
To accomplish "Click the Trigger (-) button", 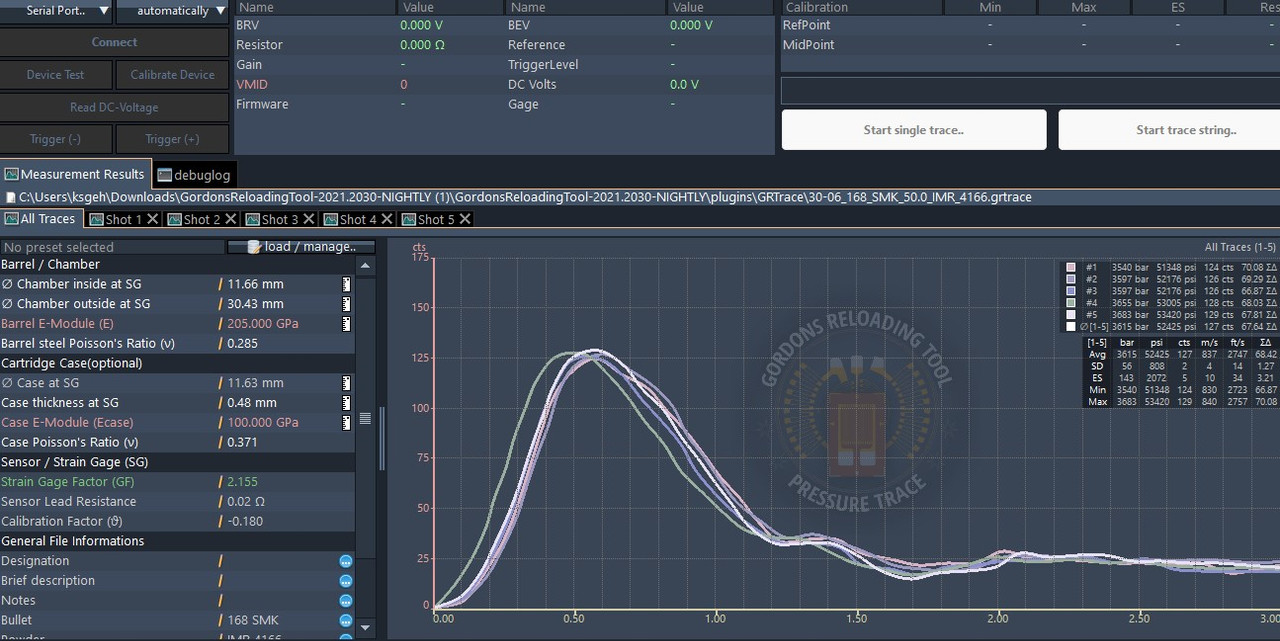I will [x=56, y=139].
